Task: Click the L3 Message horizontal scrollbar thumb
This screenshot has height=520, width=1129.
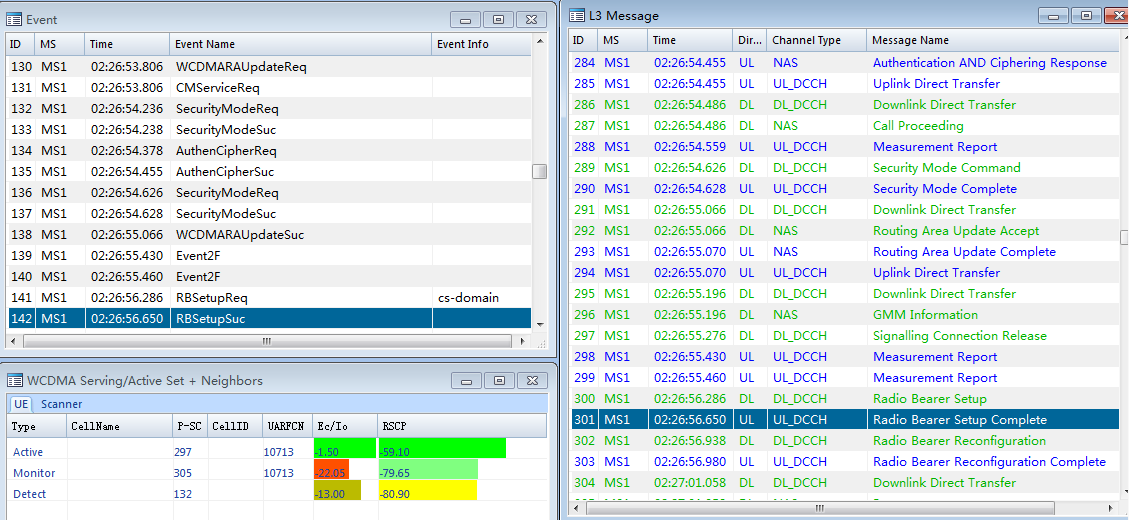Action: tap(821, 508)
